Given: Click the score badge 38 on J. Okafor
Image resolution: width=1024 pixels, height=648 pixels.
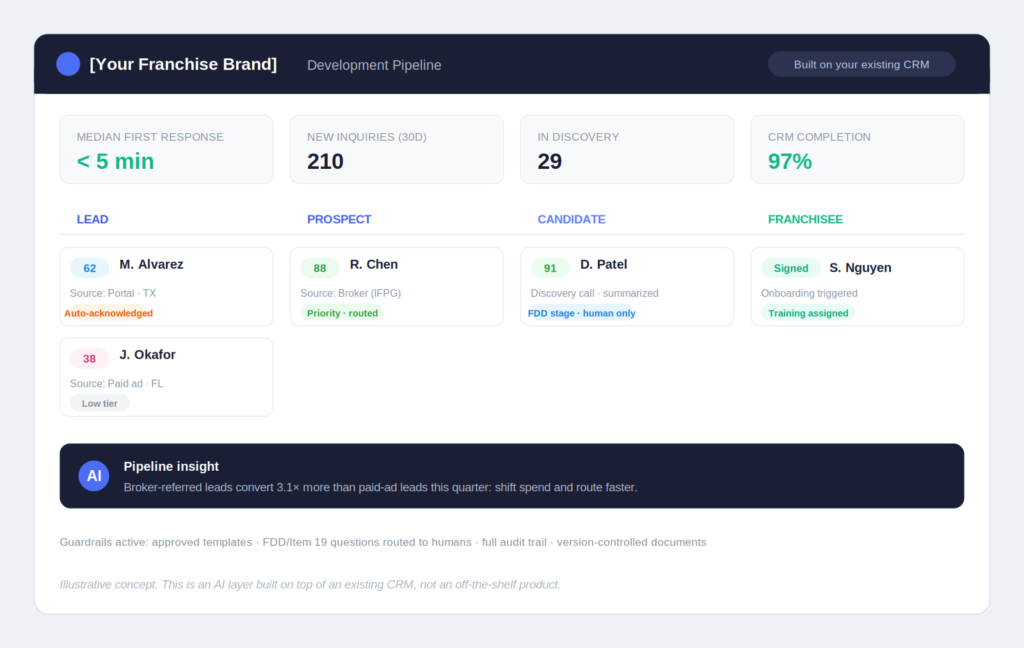Looking at the screenshot, I should (89, 359).
